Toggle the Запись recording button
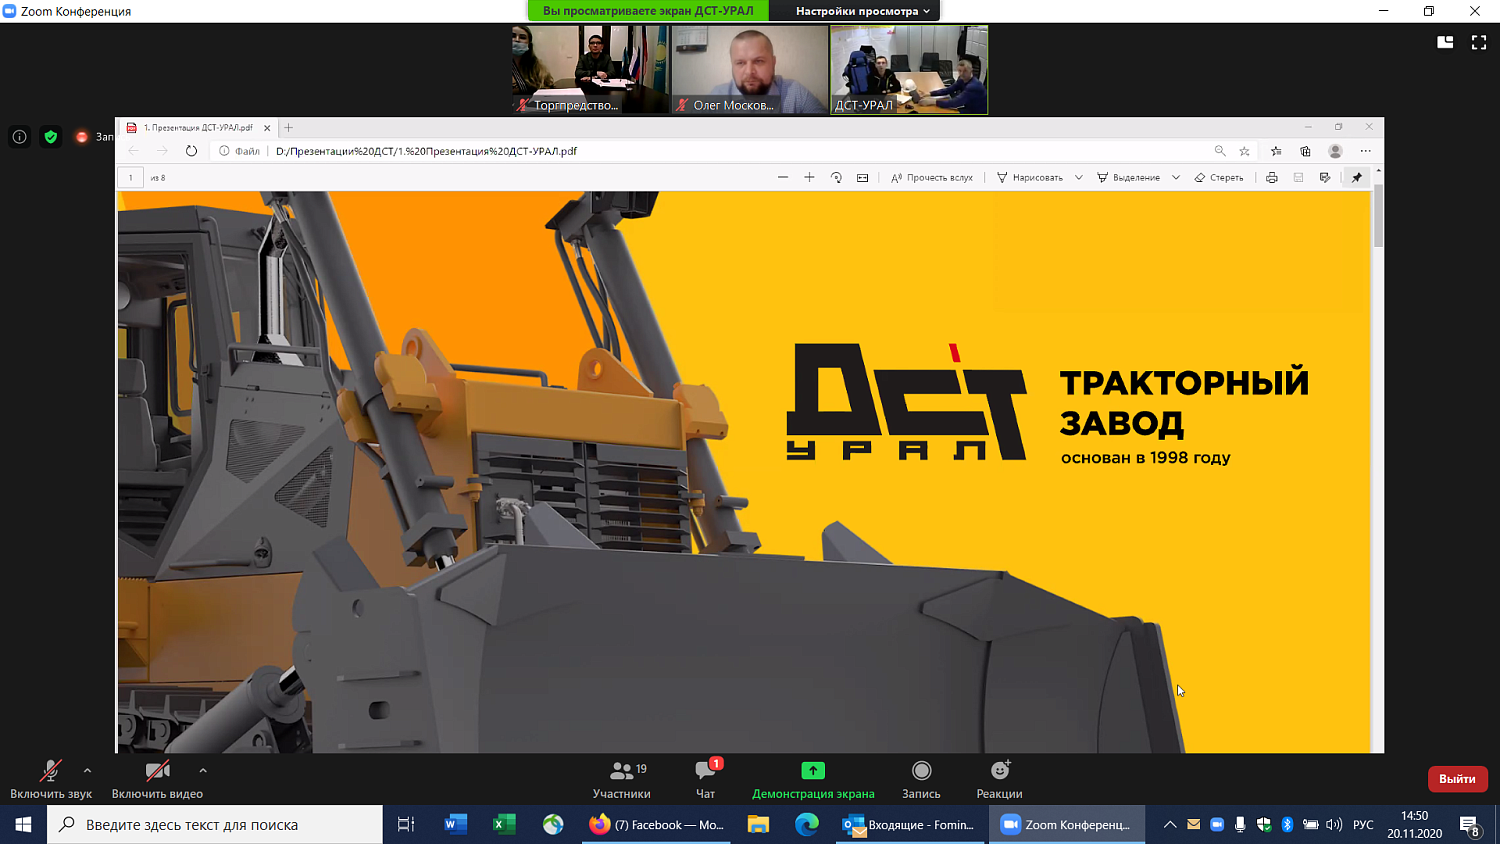This screenshot has height=844, width=1500. coord(921,779)
